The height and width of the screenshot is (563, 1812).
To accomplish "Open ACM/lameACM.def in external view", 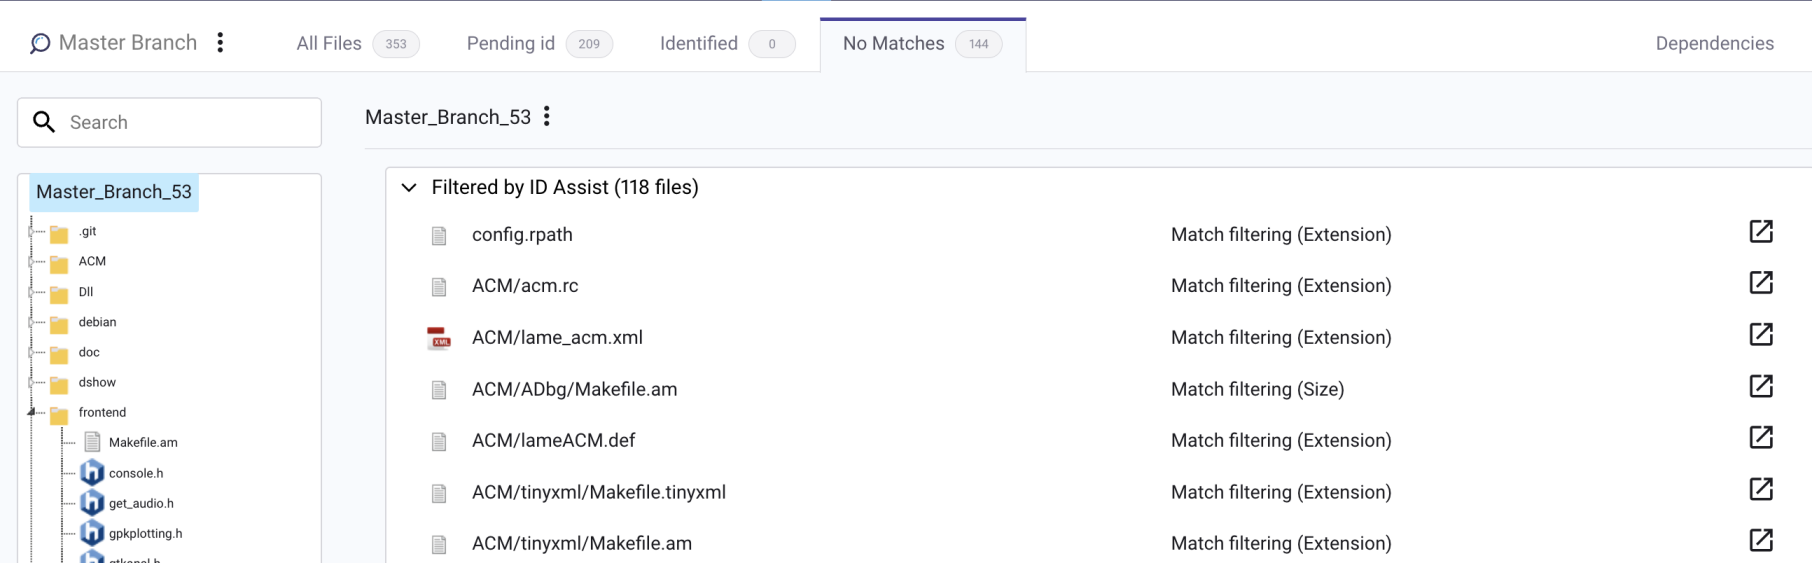I will [x=1761, y=437].
